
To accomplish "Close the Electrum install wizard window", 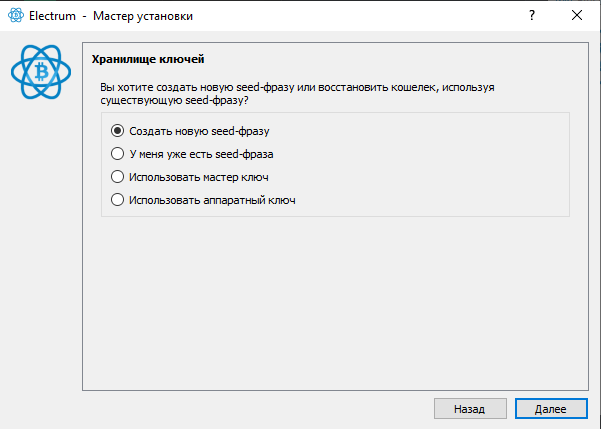I will 577,16.
